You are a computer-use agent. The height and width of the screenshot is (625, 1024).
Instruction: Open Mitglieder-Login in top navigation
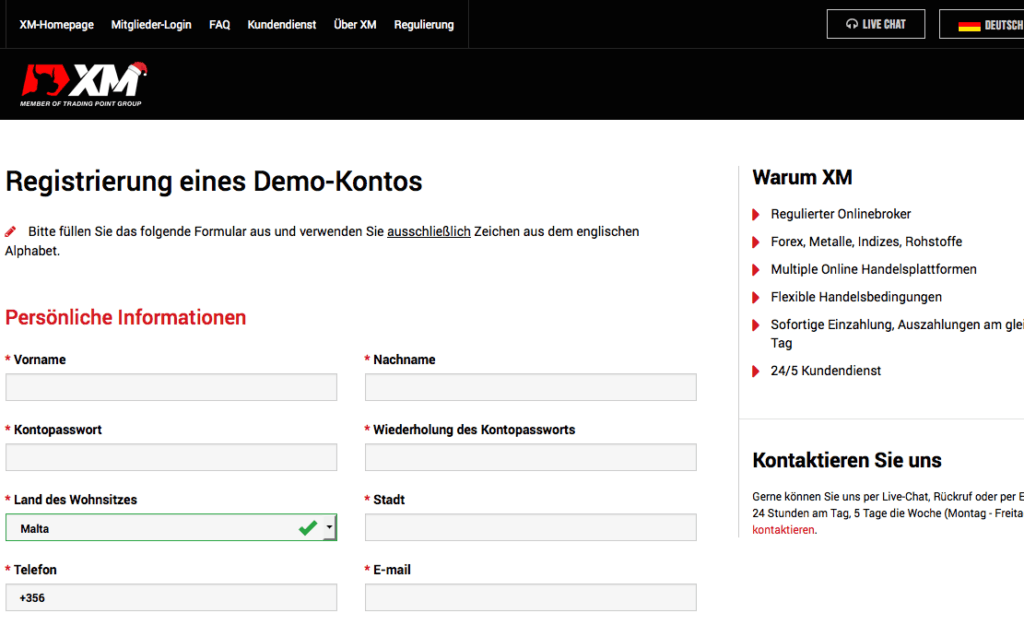(x=151, y=25)
